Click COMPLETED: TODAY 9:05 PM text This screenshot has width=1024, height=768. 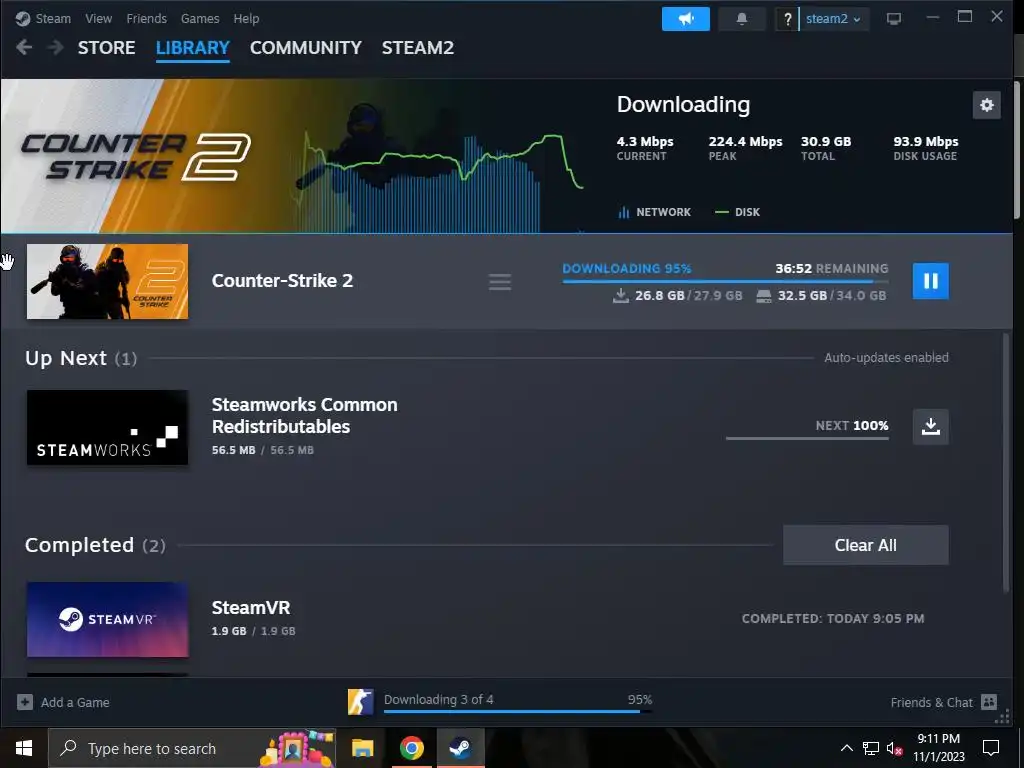(x=833, y=618)
